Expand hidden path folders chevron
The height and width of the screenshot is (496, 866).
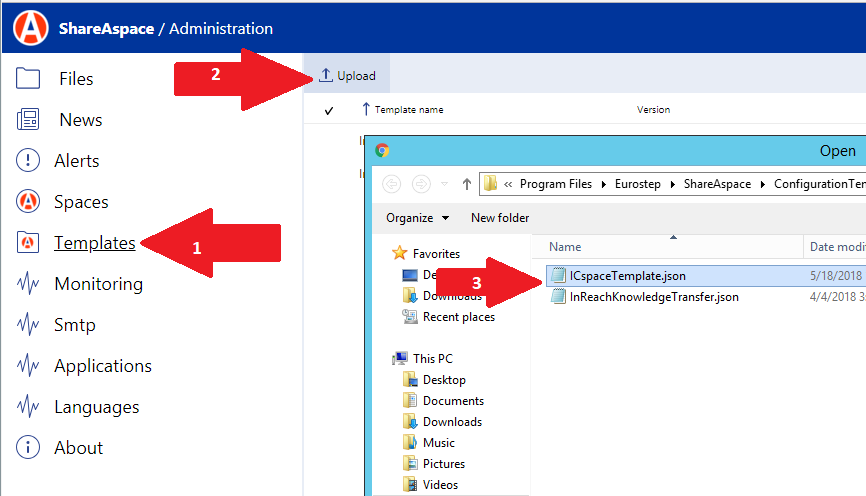tap(508, 184)
